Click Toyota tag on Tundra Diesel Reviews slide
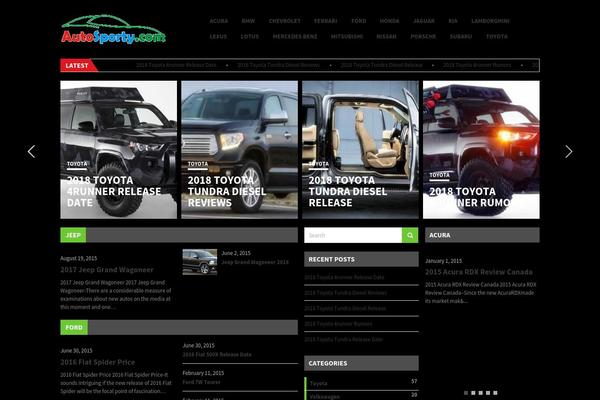 198,164
